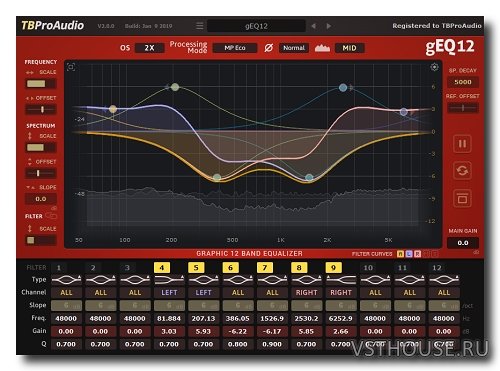Click filter 5 frequency 207.13 field
Screen dimensions: 500x371
[x=203, y=318]
